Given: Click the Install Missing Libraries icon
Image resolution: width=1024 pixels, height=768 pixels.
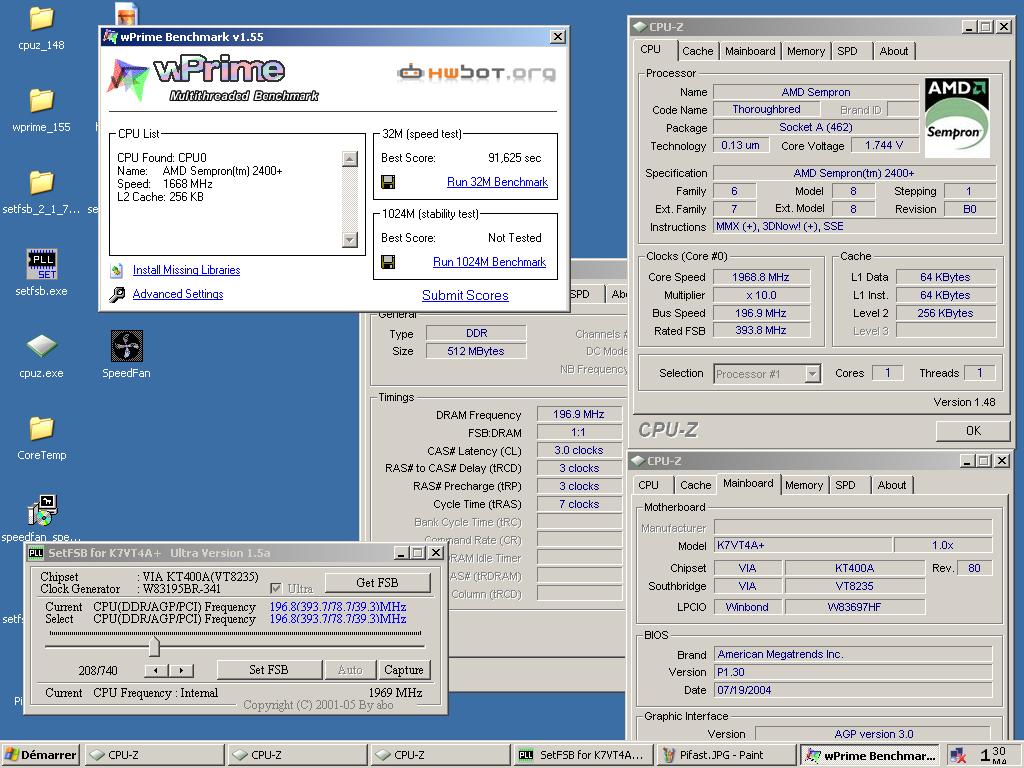Looking at the screenshot, I should [117, 270].
